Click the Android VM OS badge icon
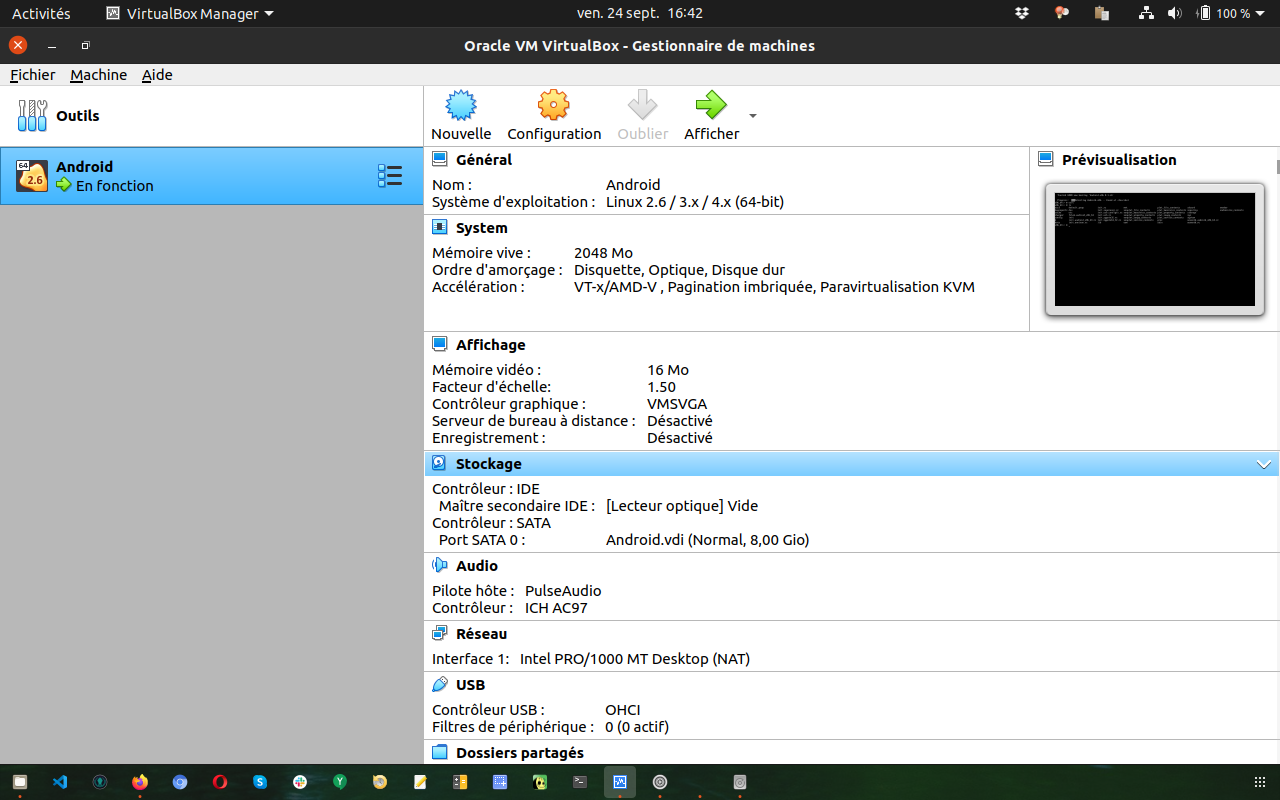The image size is (1280, 800). click(x=32, y=176)
